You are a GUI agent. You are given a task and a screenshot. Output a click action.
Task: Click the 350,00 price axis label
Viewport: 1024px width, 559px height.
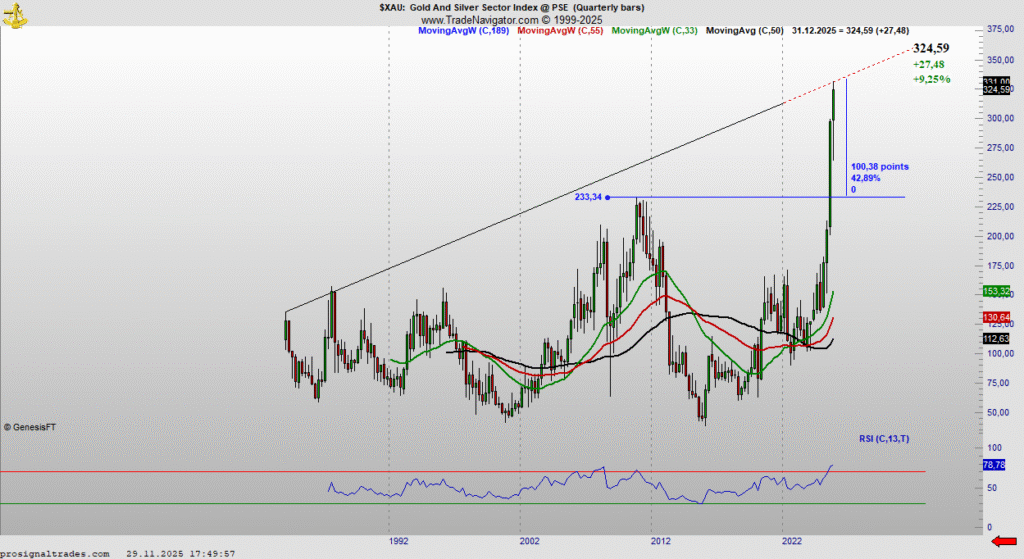coord(1000,59)
